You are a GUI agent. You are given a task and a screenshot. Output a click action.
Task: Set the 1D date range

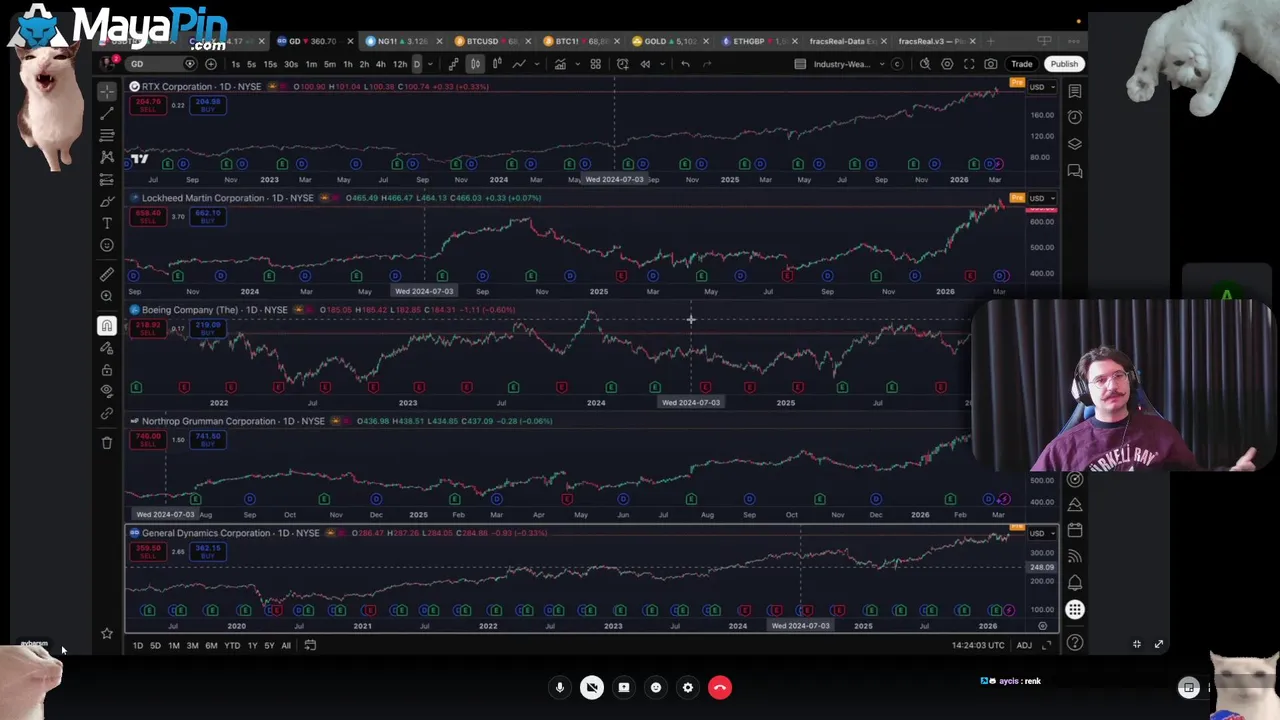tap(138, 646)
